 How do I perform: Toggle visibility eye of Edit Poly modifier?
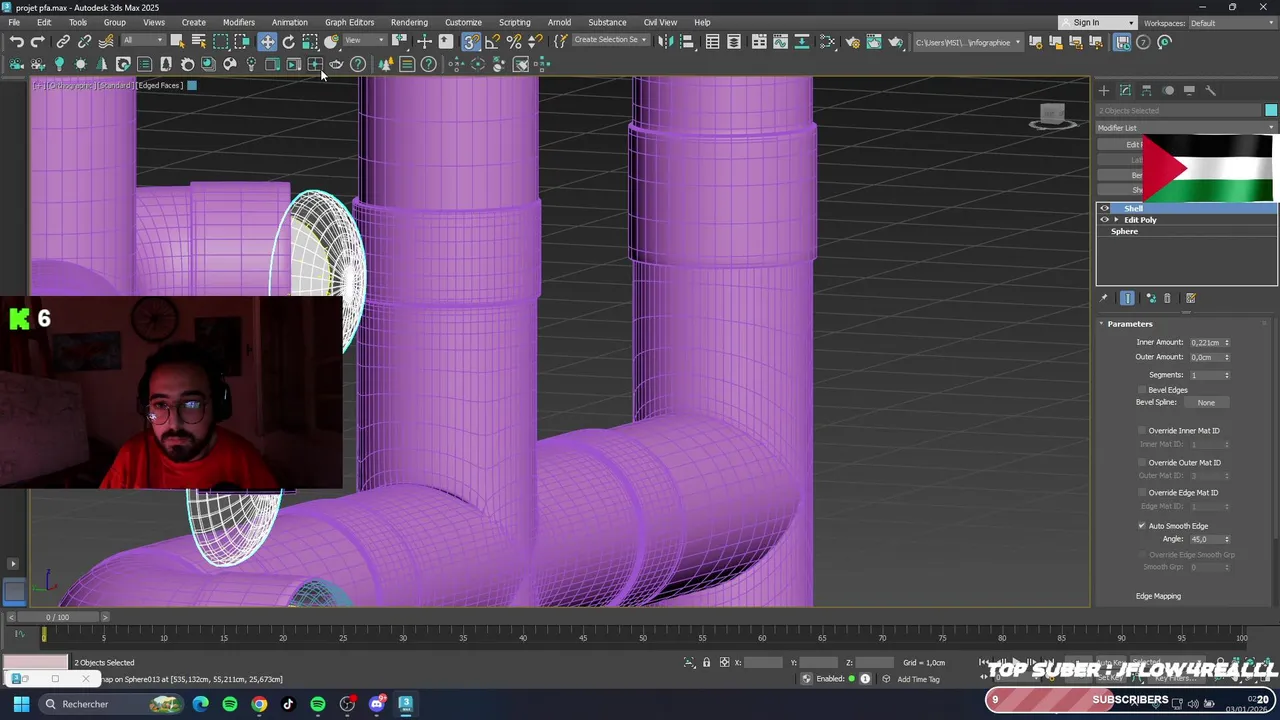tap(1105, 220)
